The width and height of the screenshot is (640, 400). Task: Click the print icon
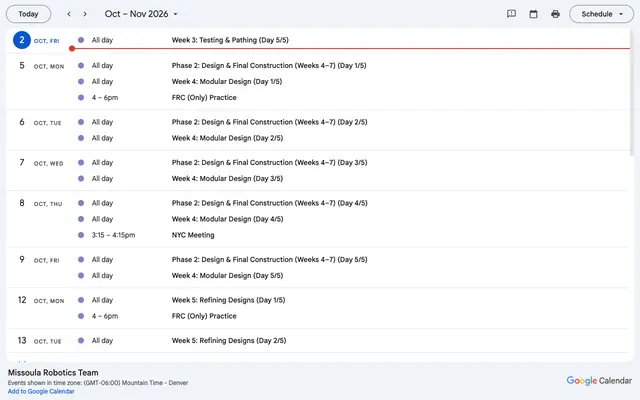[x=555, y=14]
